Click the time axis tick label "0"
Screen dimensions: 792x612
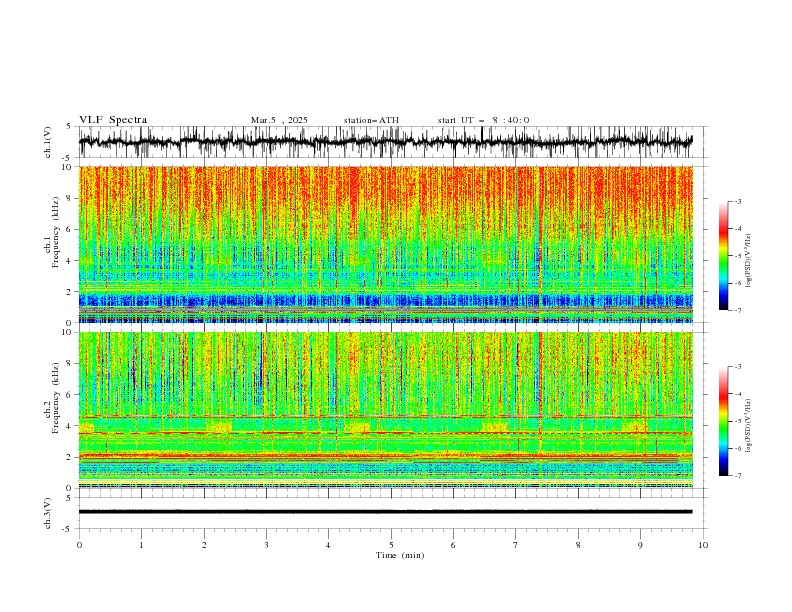coord(79,545)
